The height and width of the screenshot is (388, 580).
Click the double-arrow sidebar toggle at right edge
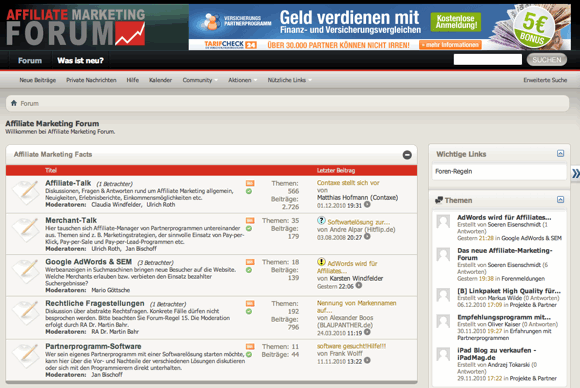tap(576, 173)
